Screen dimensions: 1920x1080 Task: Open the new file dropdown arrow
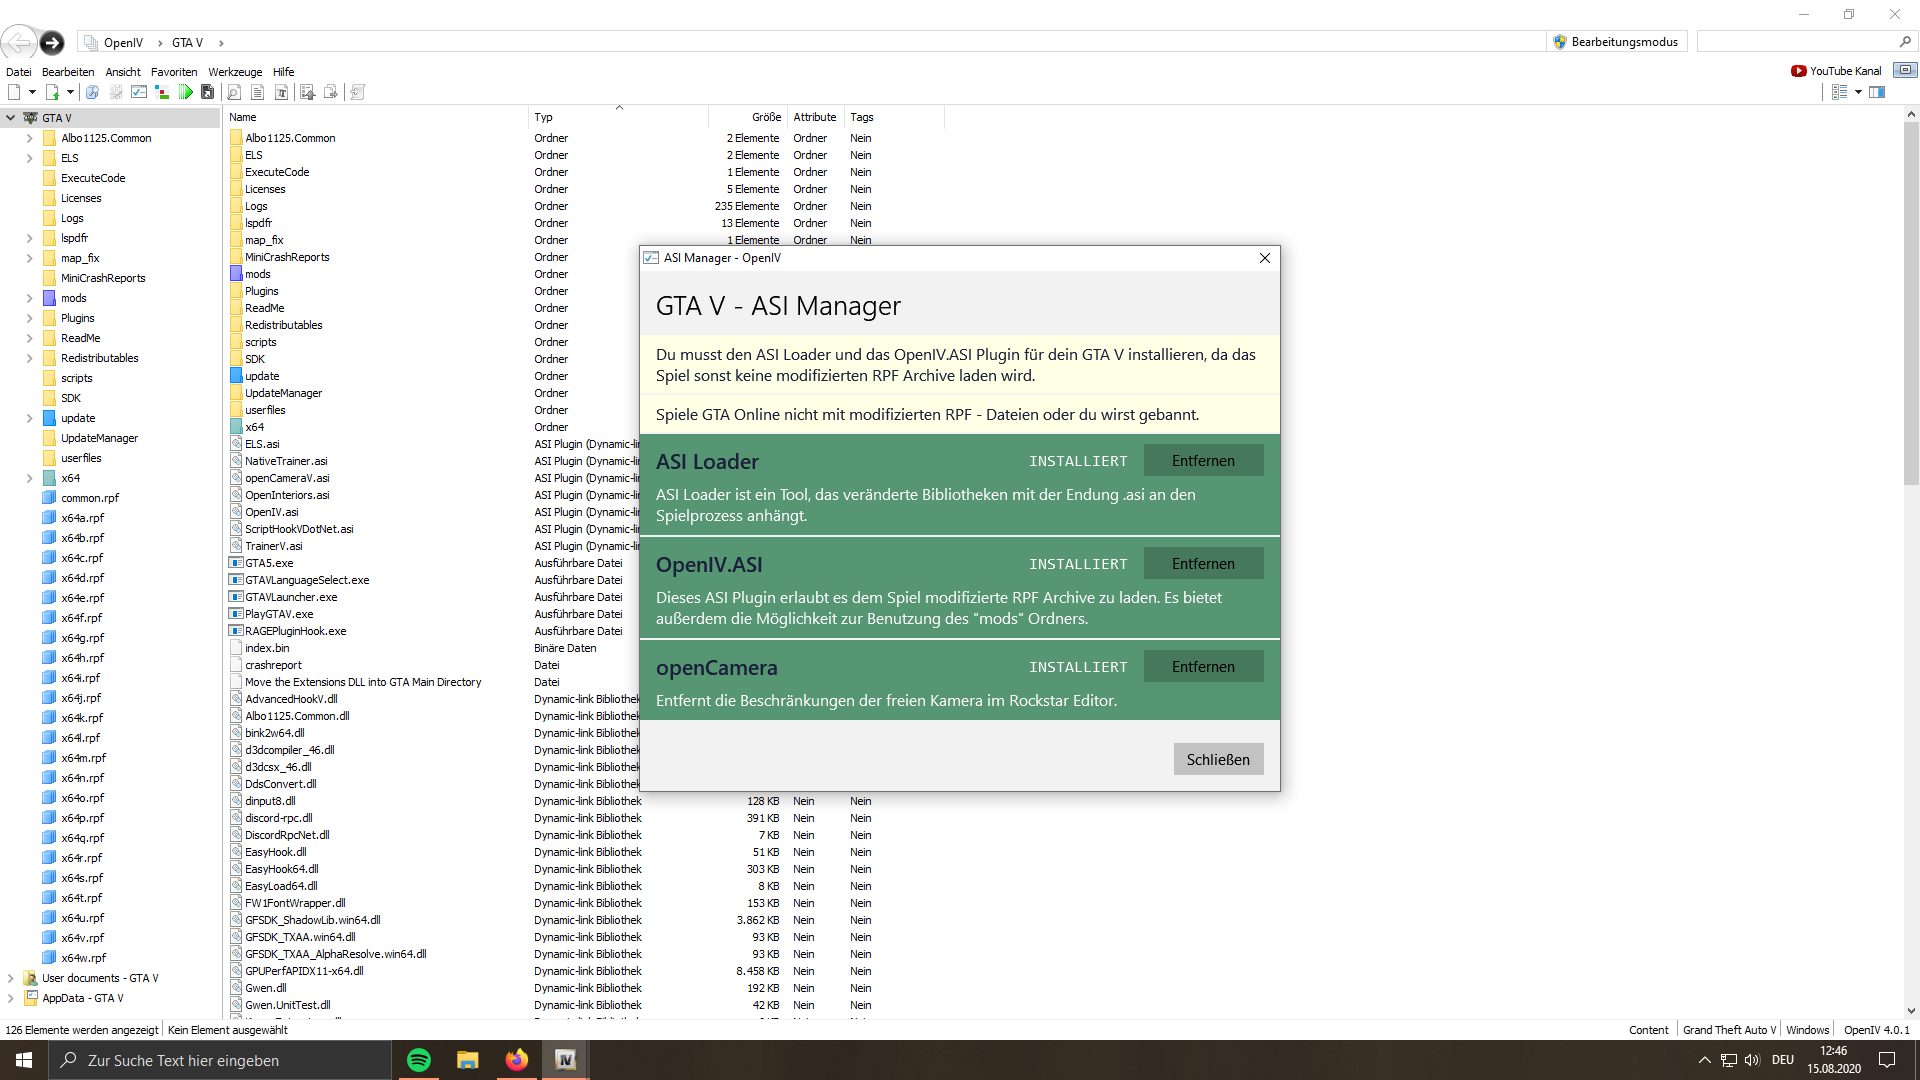tap(32, 92)
